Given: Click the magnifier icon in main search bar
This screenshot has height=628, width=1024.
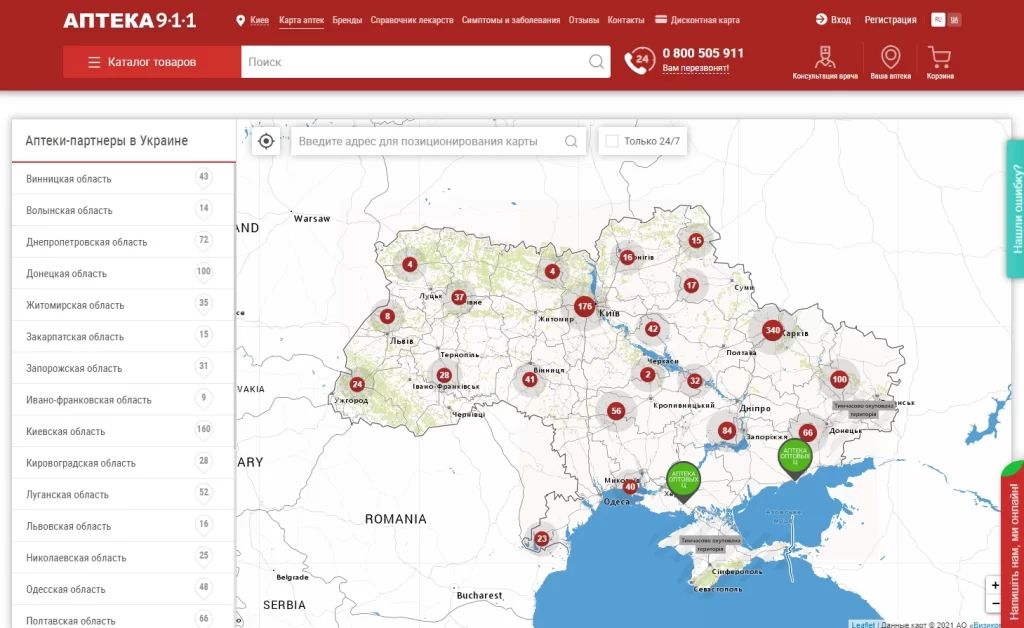Looking at the screenshot, I should pos(596,61).
